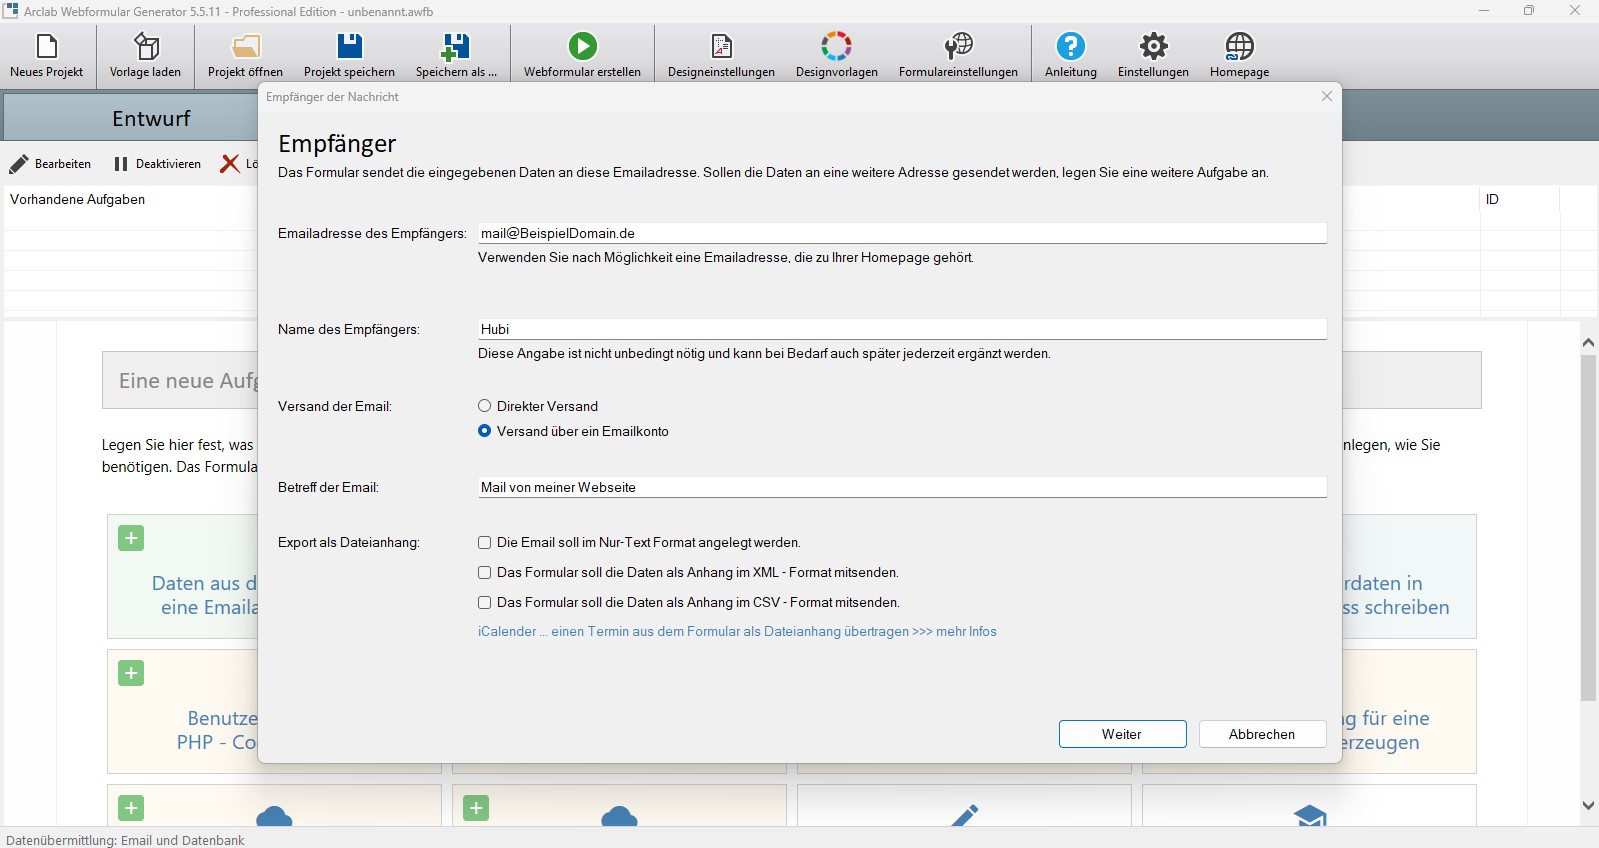The width and height of the screenshot is (1599, 848).
Task: Open Designvorlagen color wheel icon
Action: [x=836, y=47]
